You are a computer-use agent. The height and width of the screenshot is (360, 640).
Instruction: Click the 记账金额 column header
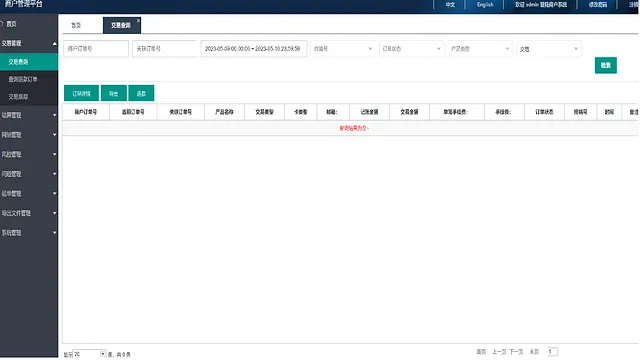click(369, 112)
